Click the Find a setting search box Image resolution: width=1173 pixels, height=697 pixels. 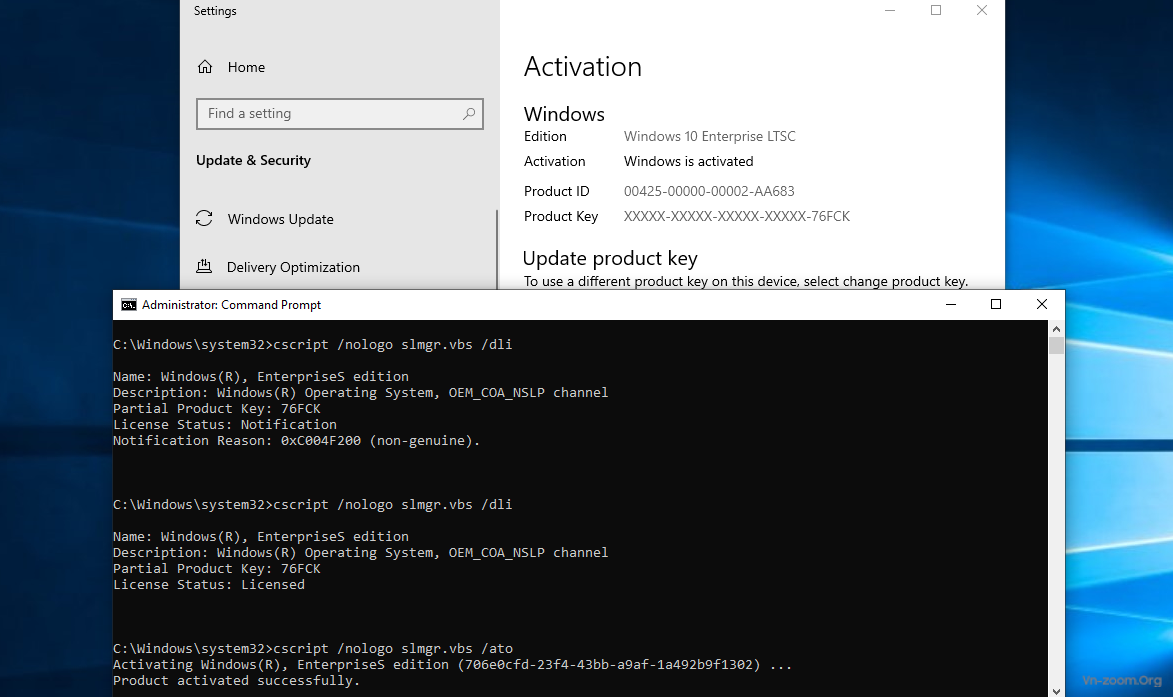(340, 114)
